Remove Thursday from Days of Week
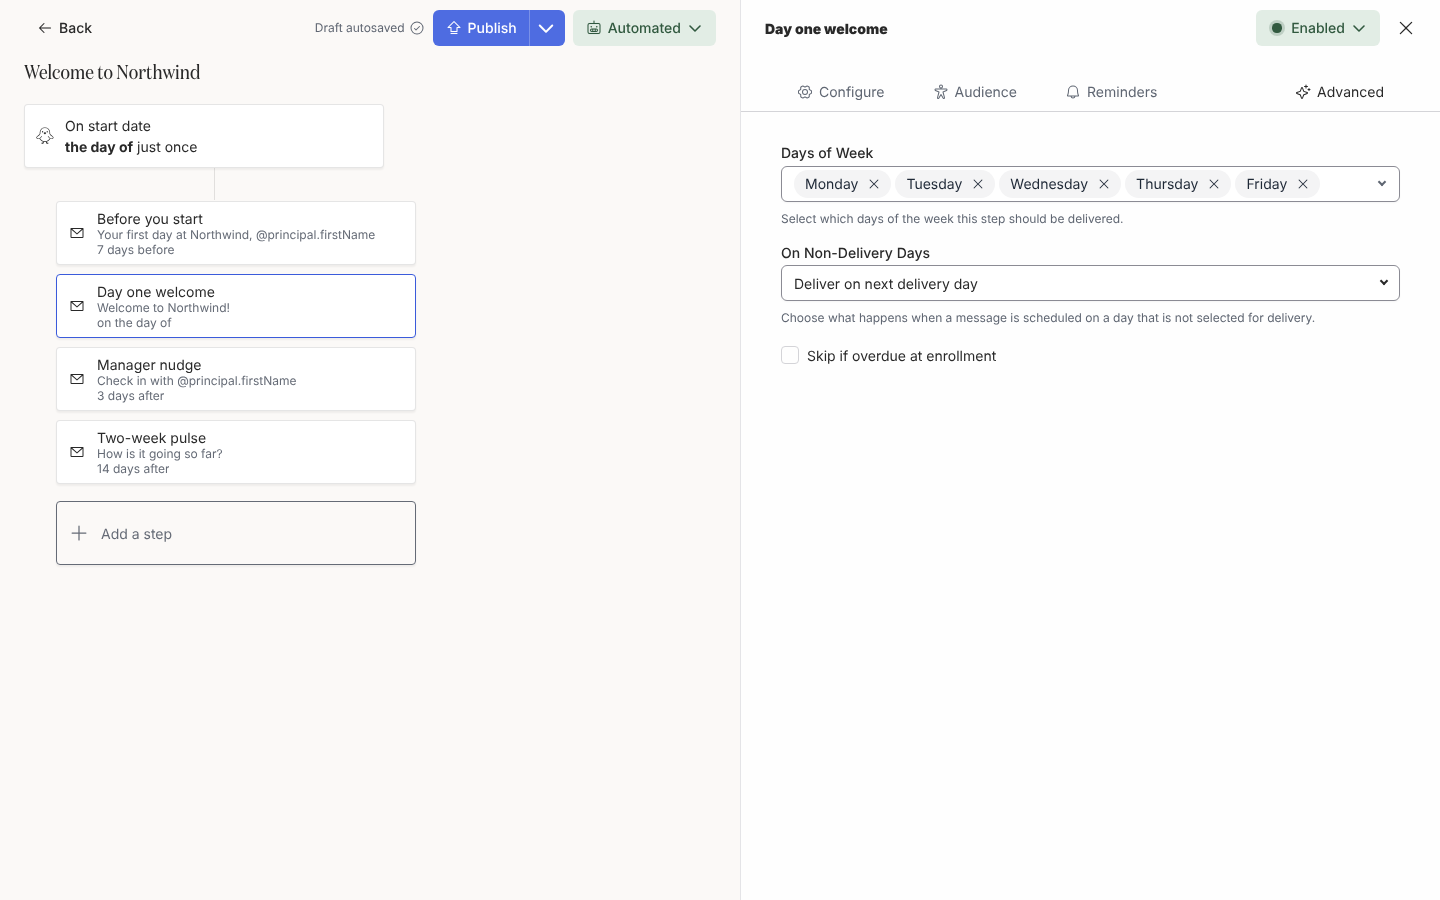 1214,184
